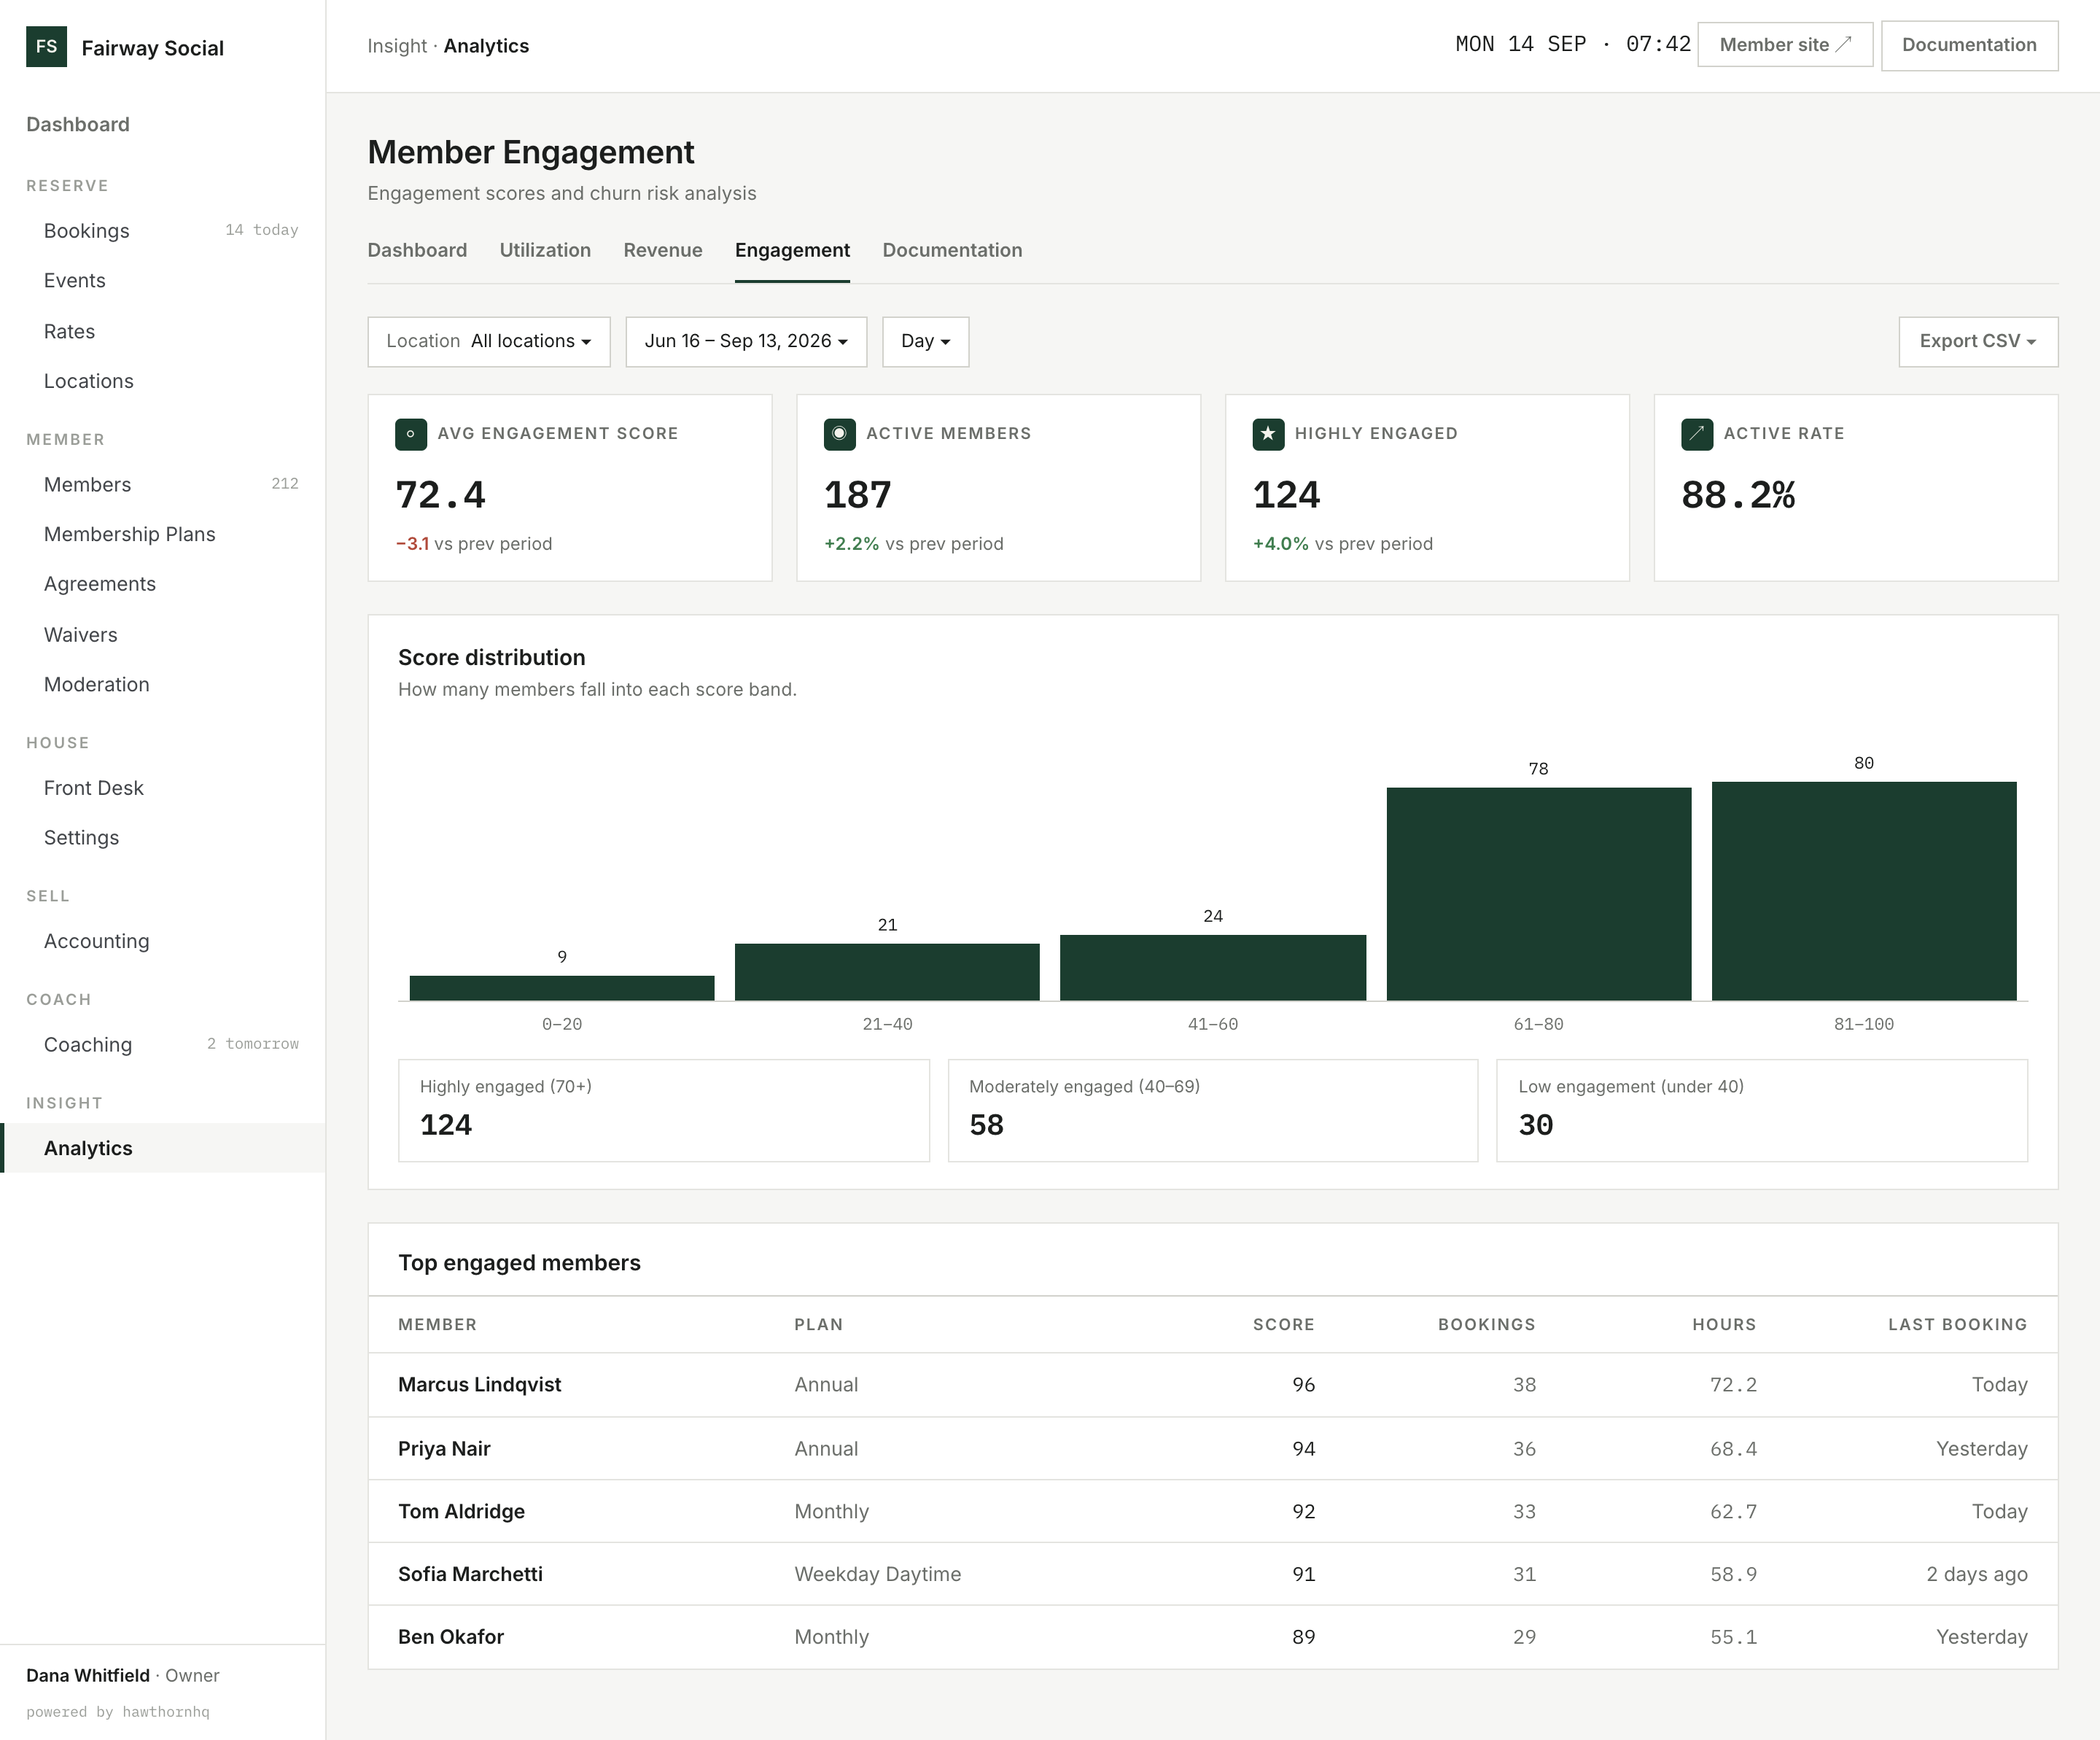Open Bookings in the sidebar
Viewport: 2100px width, 1740px height.
coord(162,231)
